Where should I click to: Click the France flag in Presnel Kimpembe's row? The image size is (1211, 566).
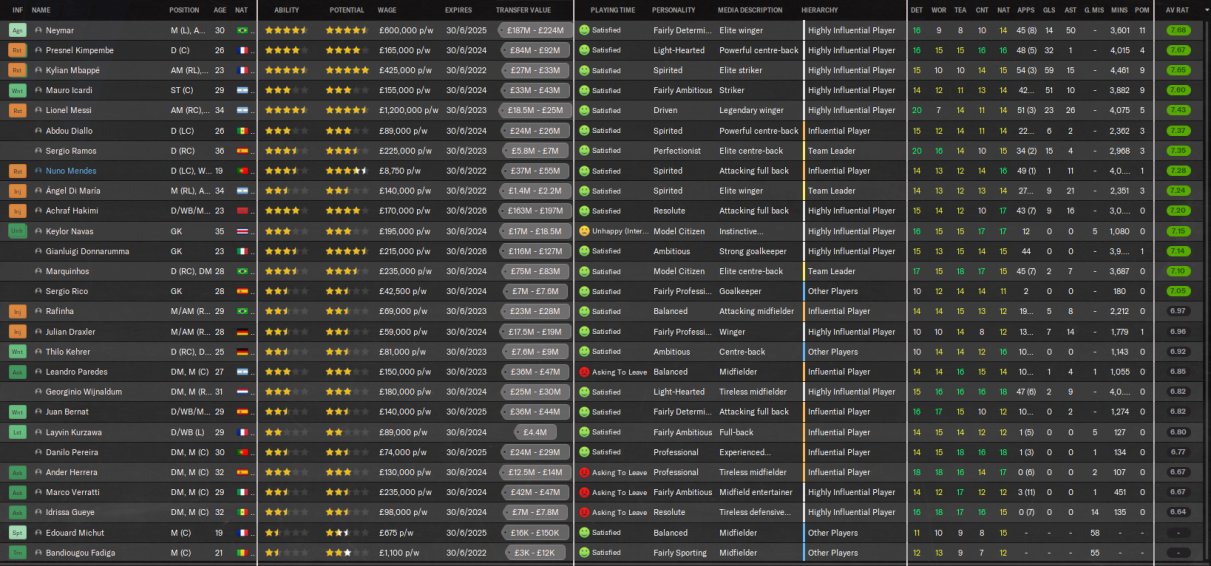tap(241, 51)
